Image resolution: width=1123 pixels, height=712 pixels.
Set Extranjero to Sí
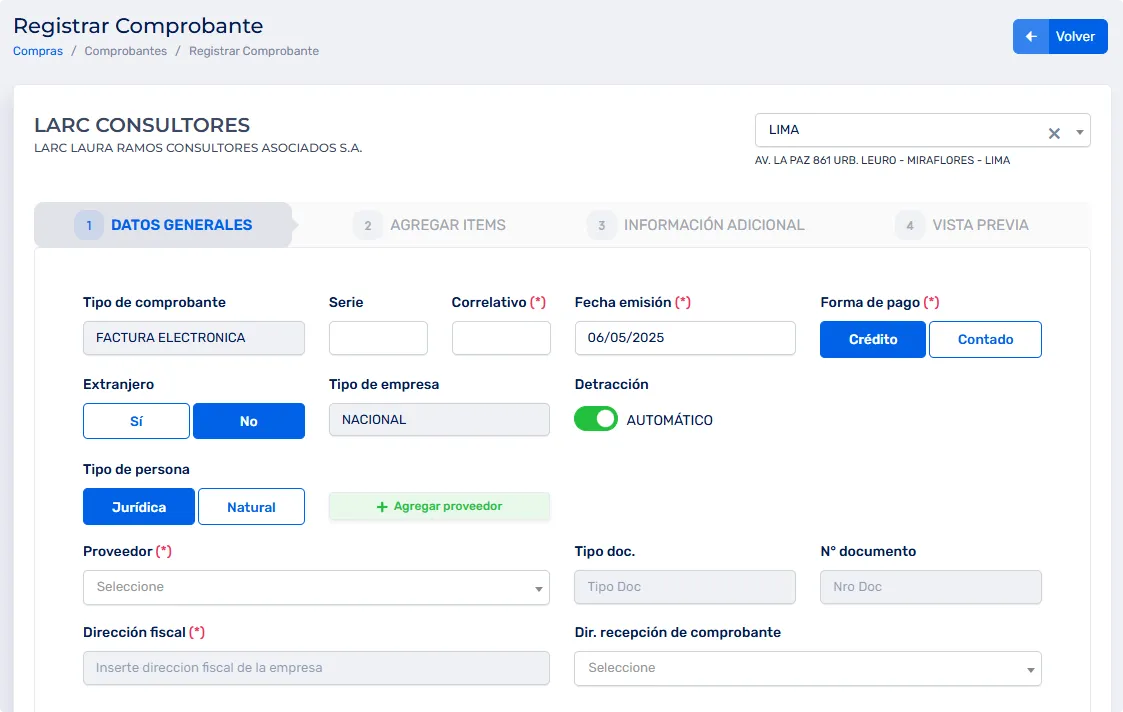(x=136, y=421)
